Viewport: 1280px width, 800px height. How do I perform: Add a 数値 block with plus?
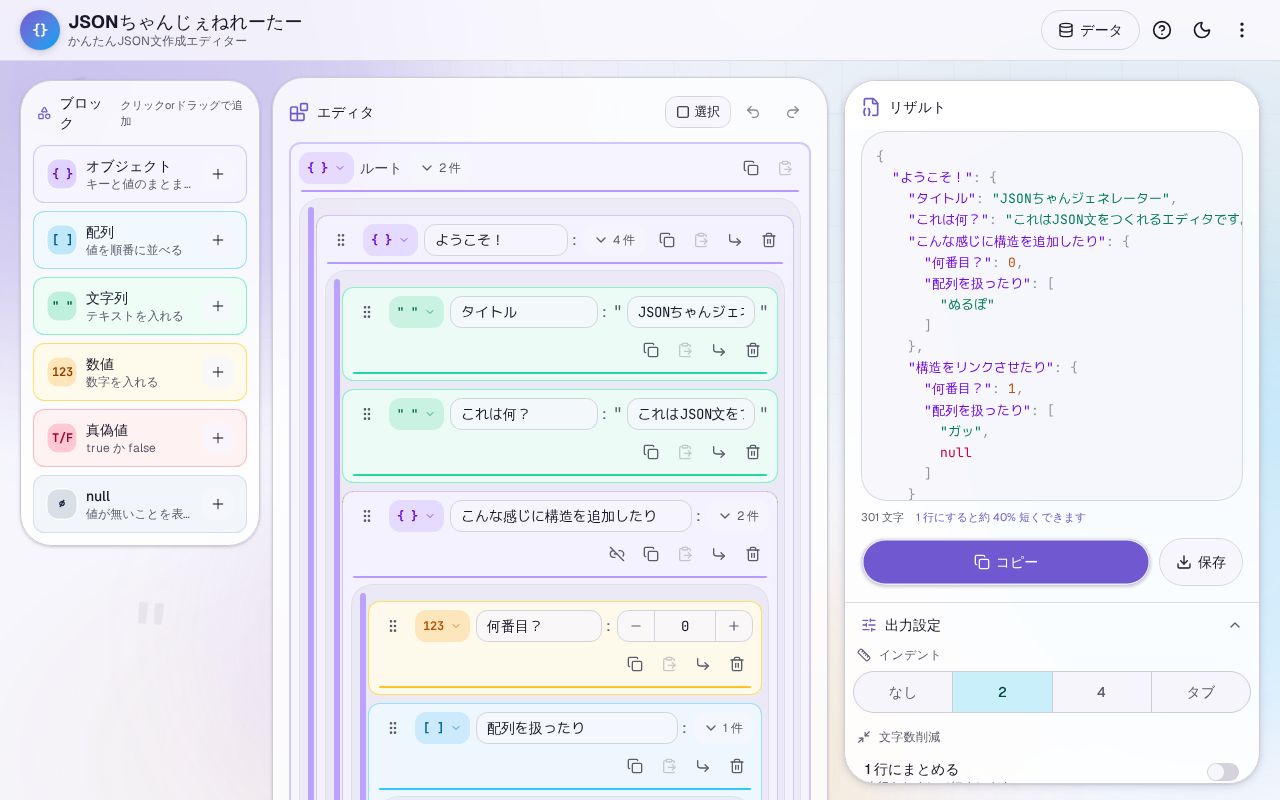click(218, 372)
